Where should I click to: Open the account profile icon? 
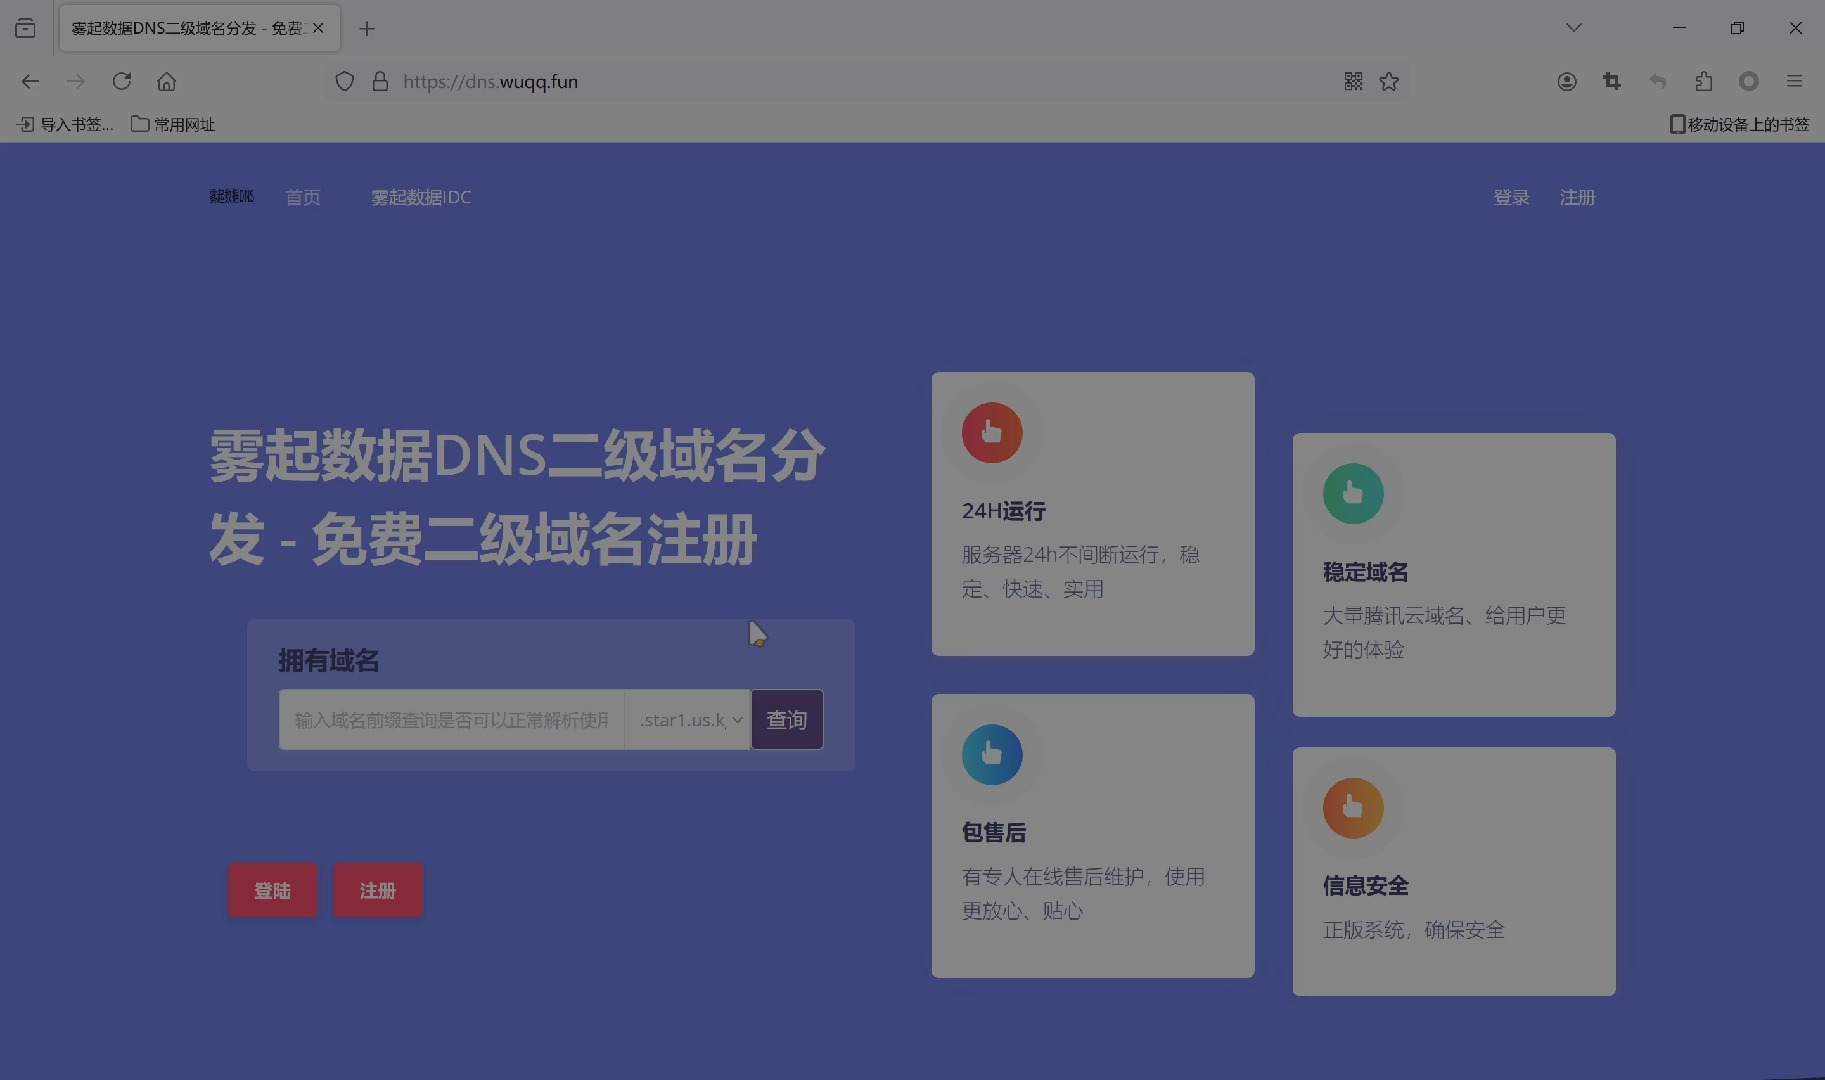(1567, 81)
